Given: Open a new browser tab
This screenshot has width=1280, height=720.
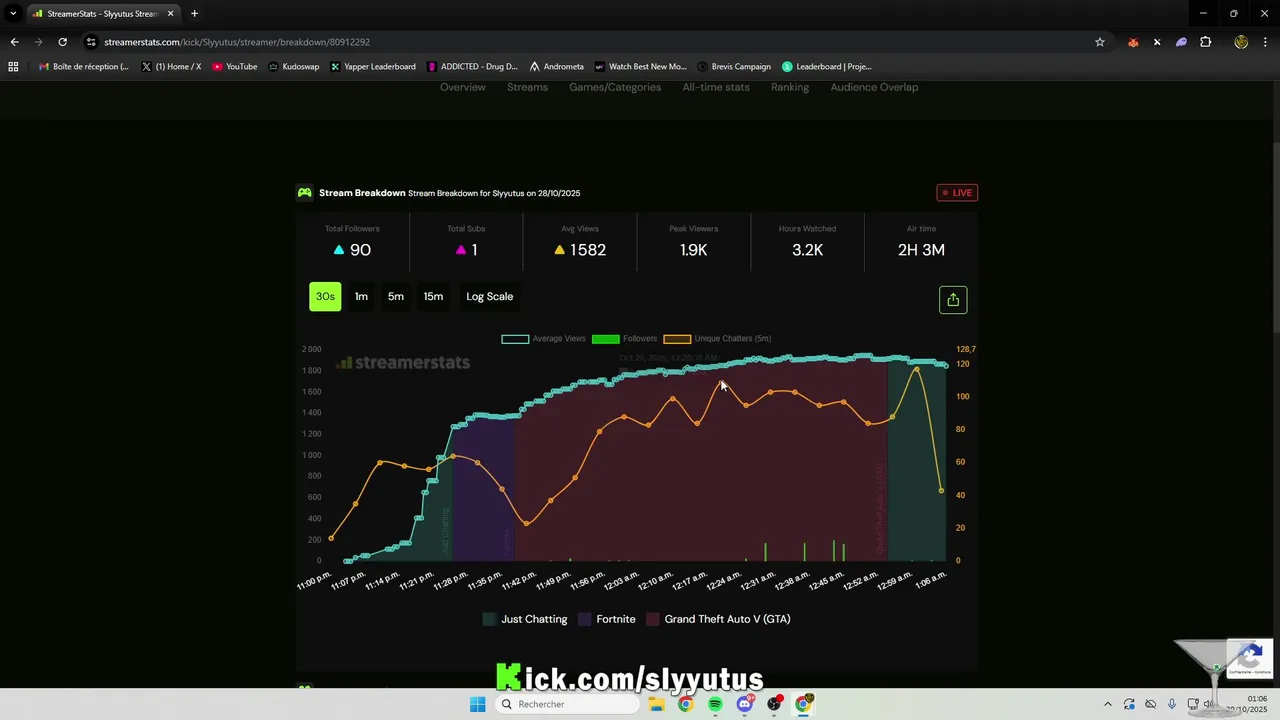Looking at the screenshot, I should [x=194, y=14].
